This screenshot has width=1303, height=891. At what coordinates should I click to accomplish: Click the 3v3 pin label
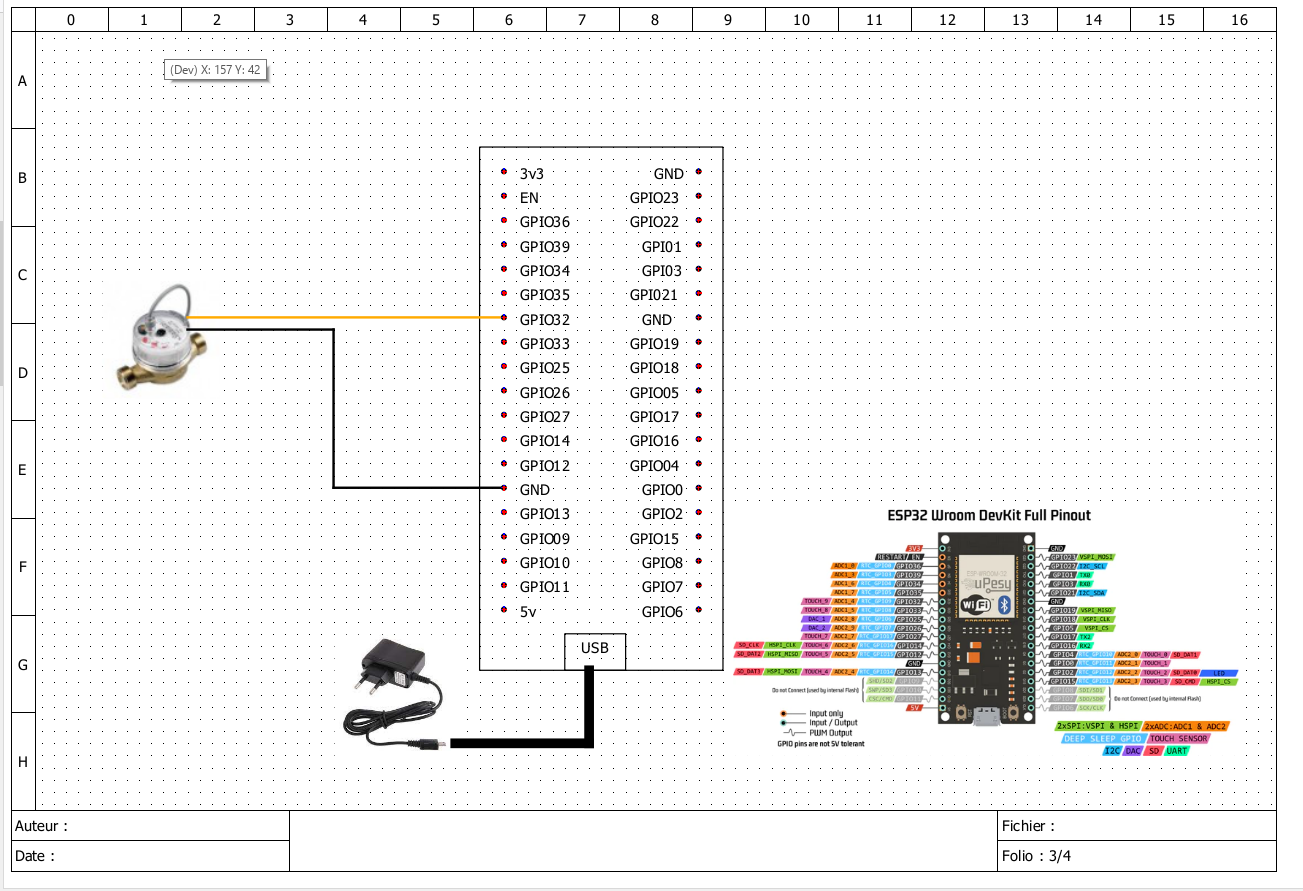point(531,174)
